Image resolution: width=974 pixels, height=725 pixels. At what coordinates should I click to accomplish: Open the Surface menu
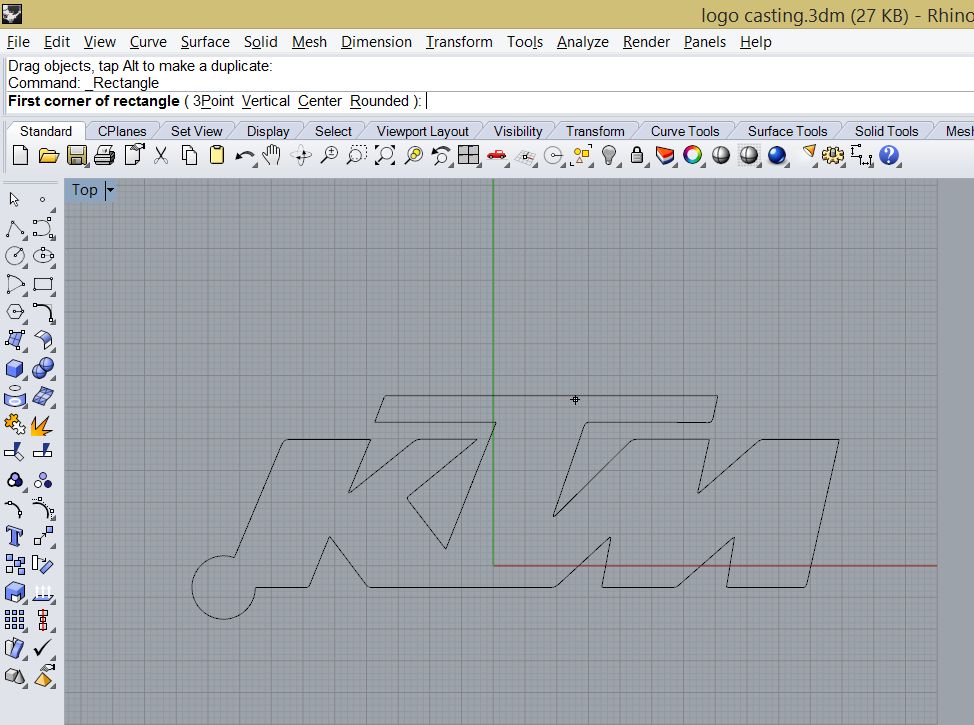(x=205, y=42)
